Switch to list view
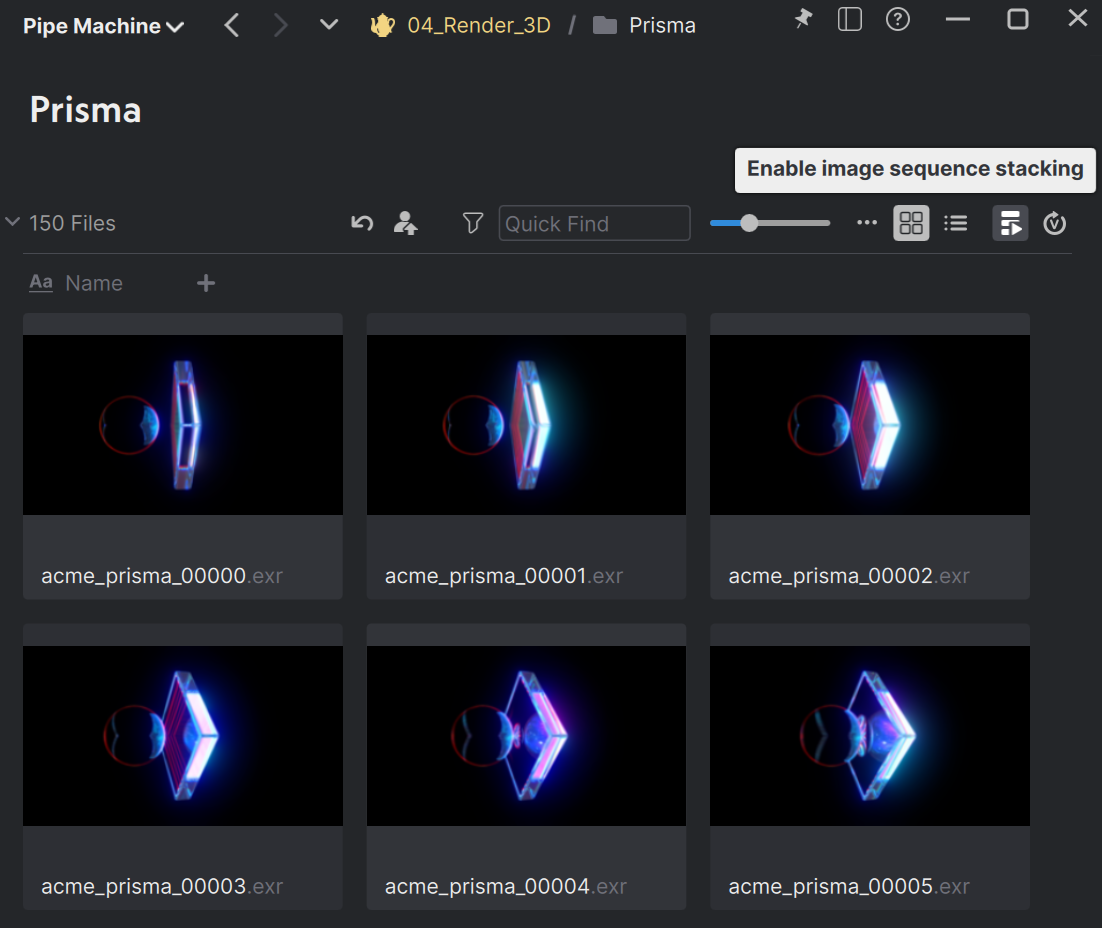Image resolution: width=1102 pixels, height=928 pixels. click(956, 223)
